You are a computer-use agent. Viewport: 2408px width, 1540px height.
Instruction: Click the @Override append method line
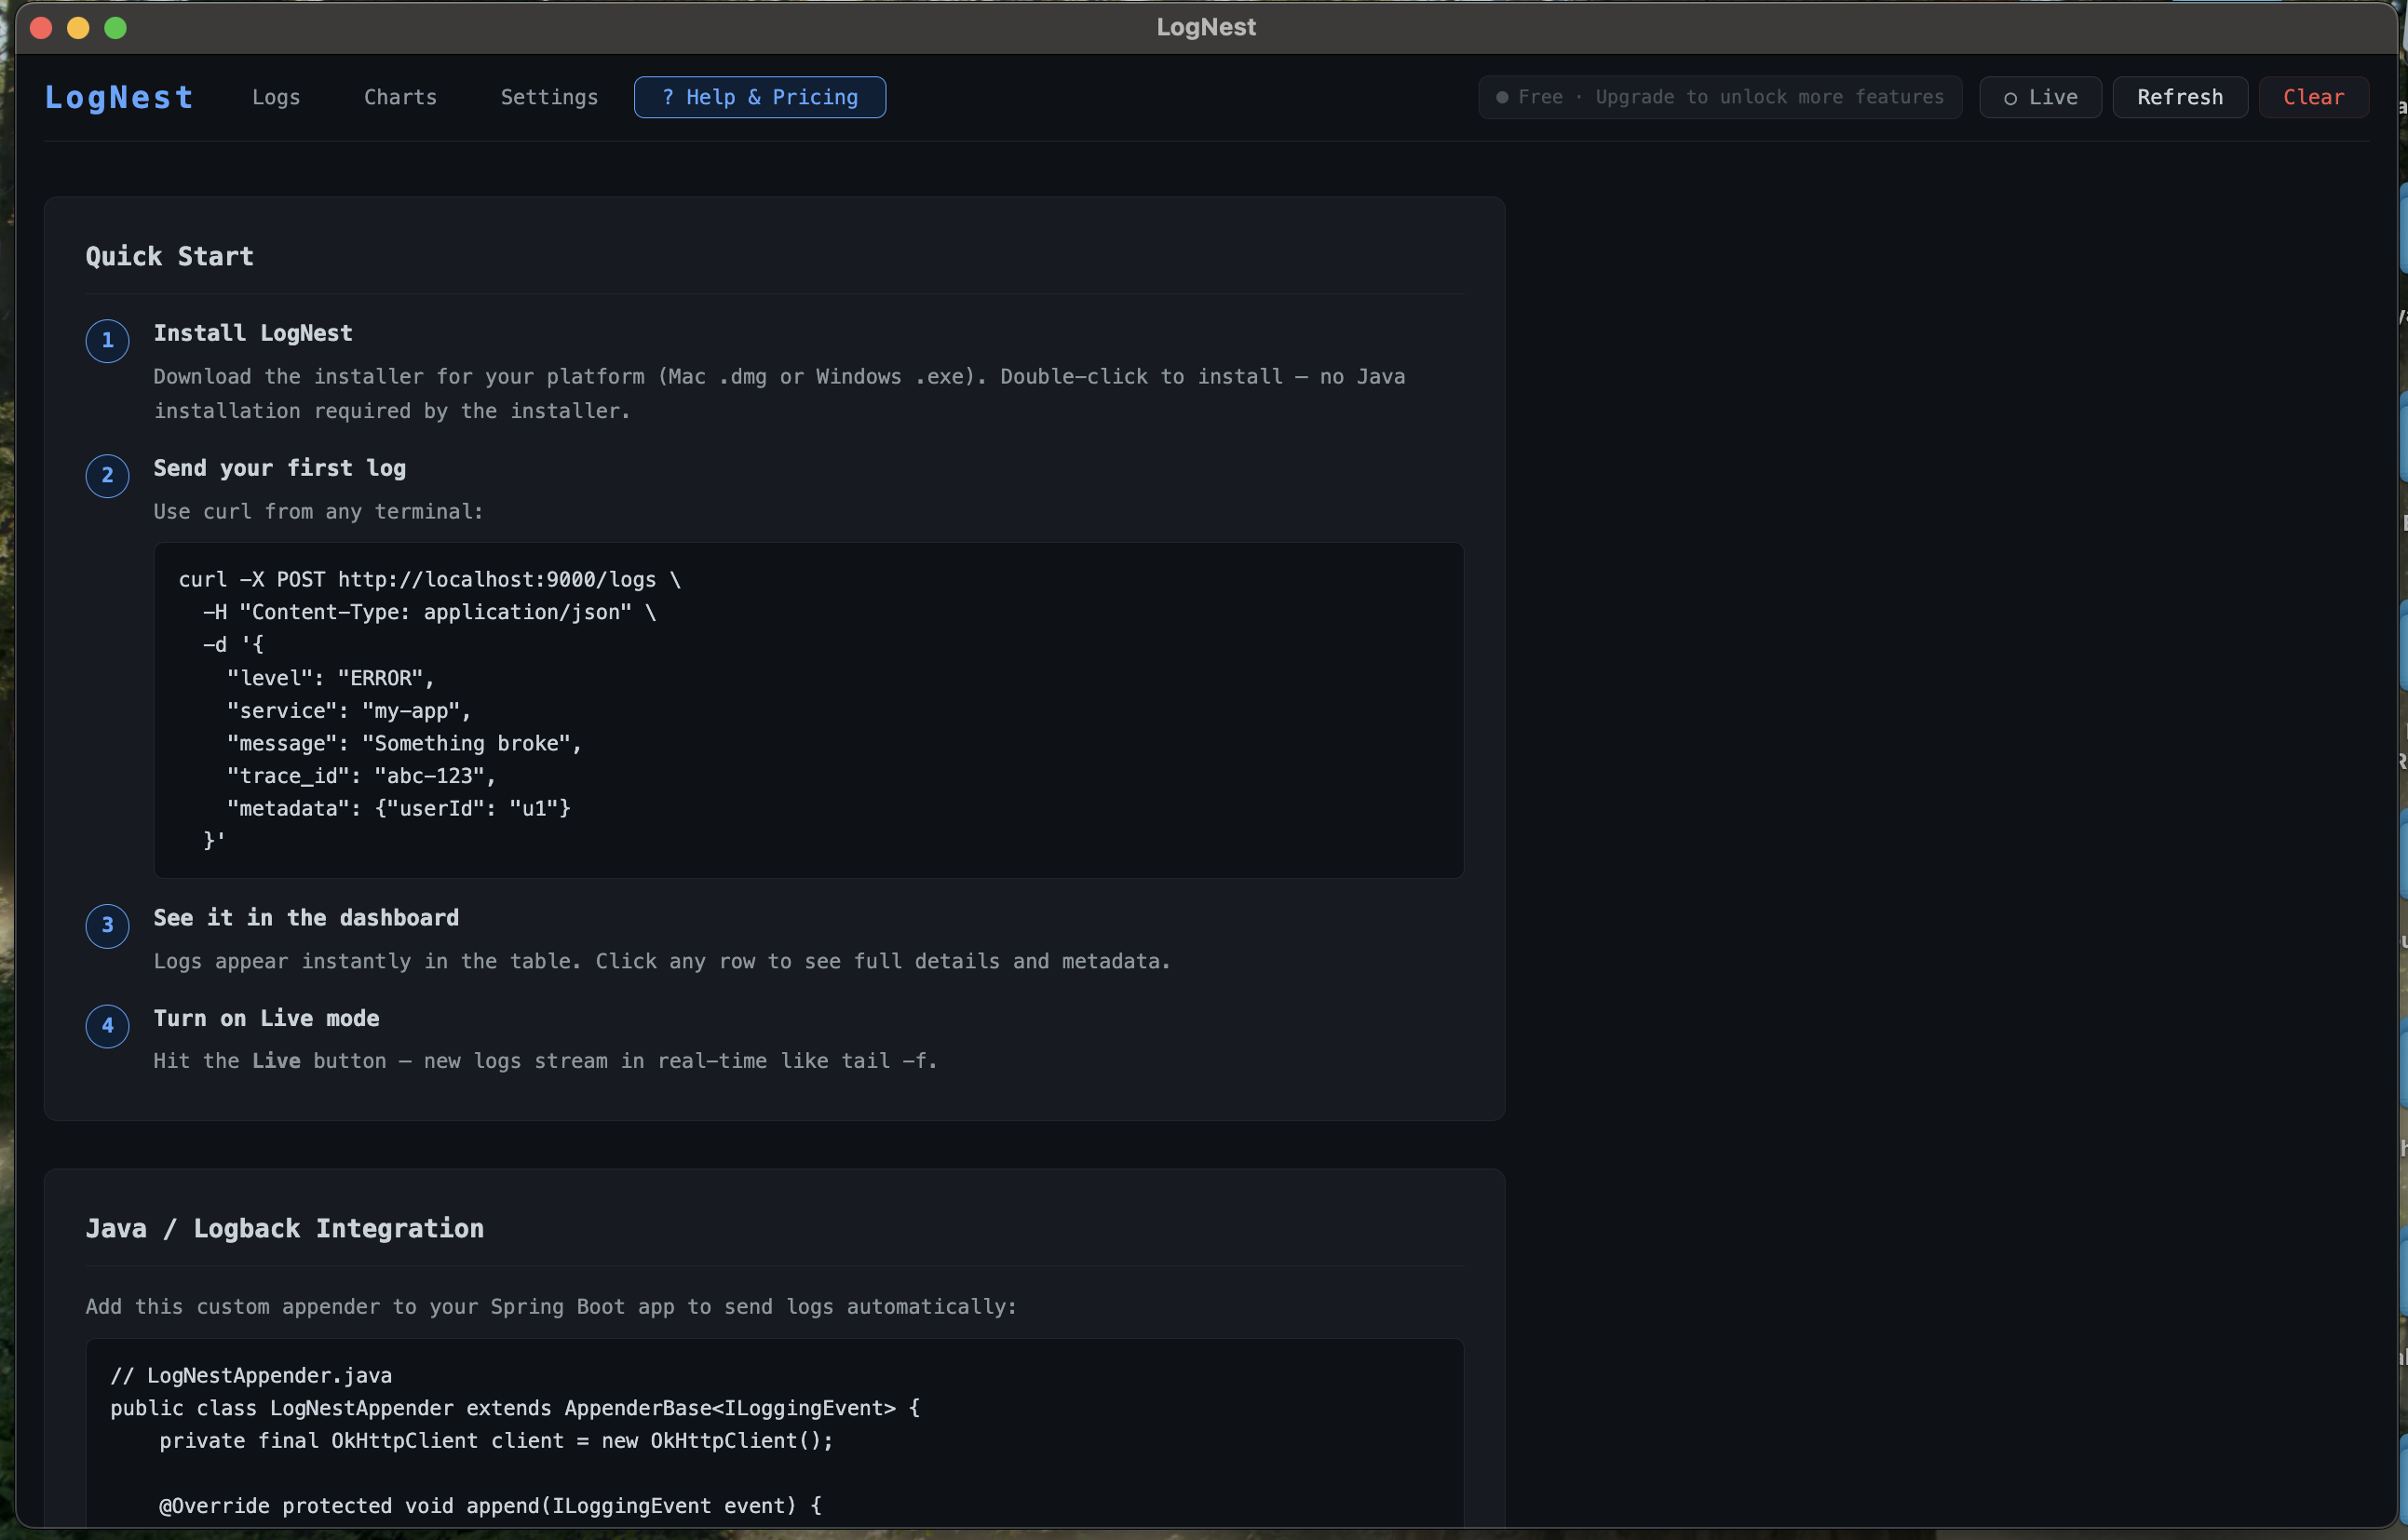(x=490, y=1506)
